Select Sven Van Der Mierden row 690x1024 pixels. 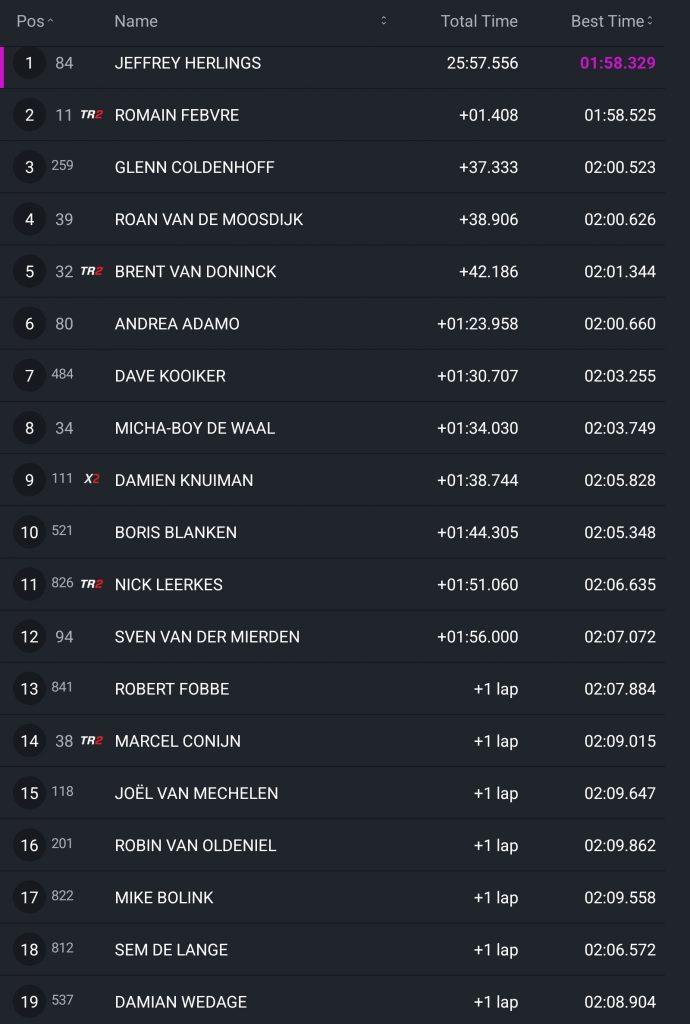coord(332,636)
